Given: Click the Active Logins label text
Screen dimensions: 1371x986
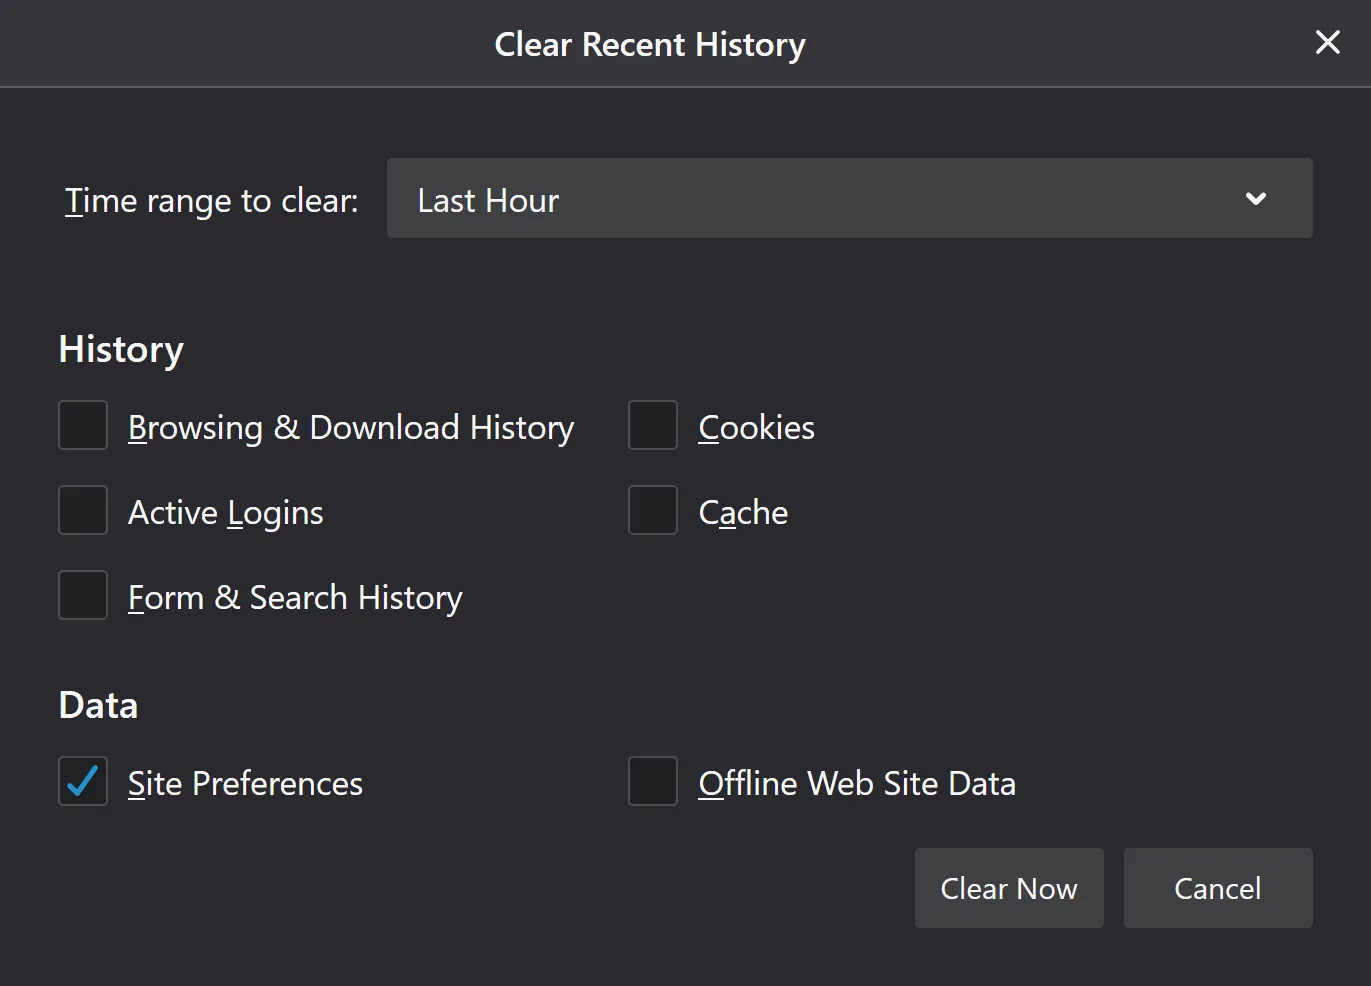Looking at the screenshot, I should pos(225,512).
